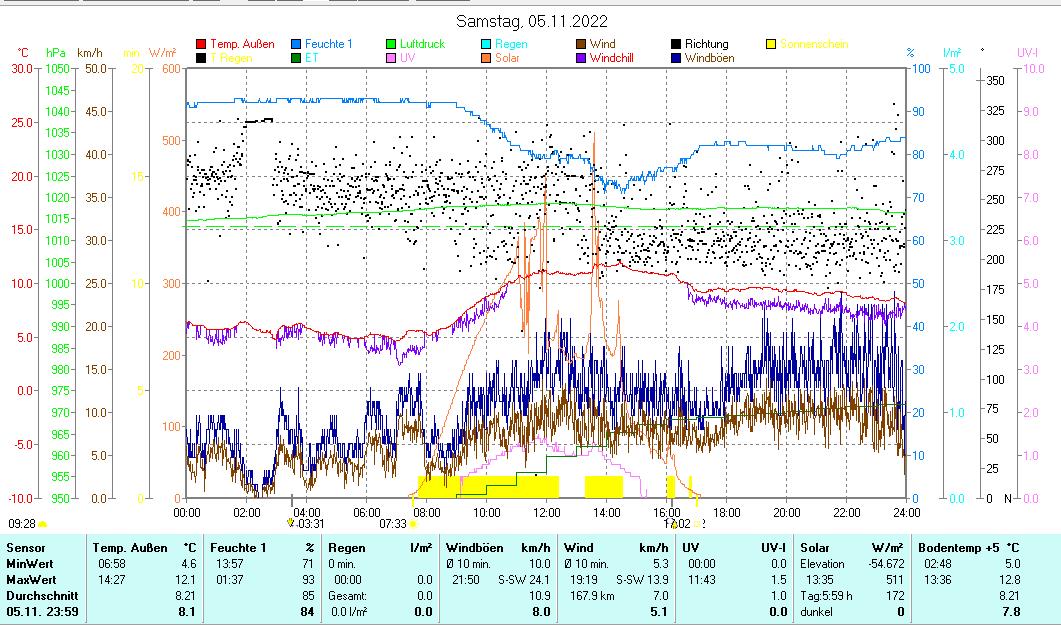Click the Windchill legend label

point(612,58)
